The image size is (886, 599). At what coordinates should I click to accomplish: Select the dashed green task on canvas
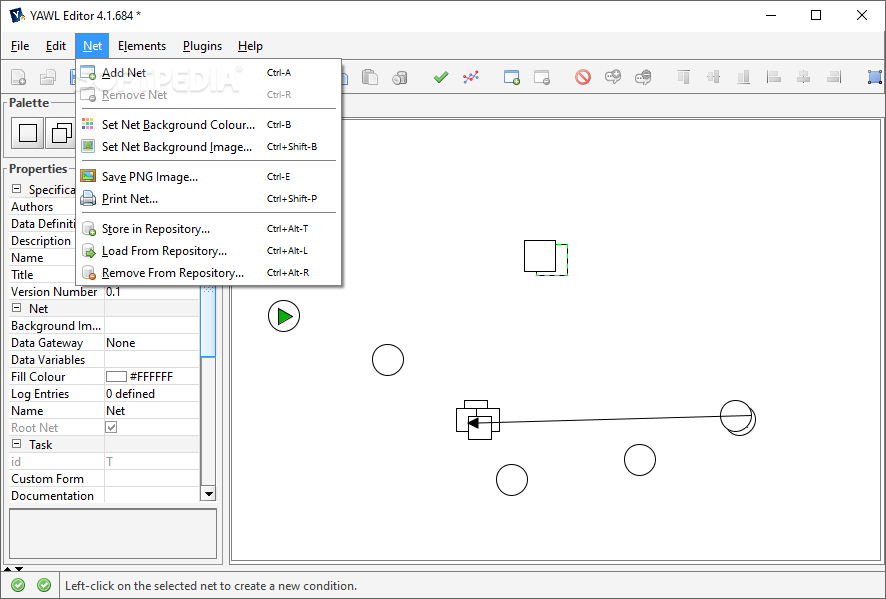pos(562,261)
